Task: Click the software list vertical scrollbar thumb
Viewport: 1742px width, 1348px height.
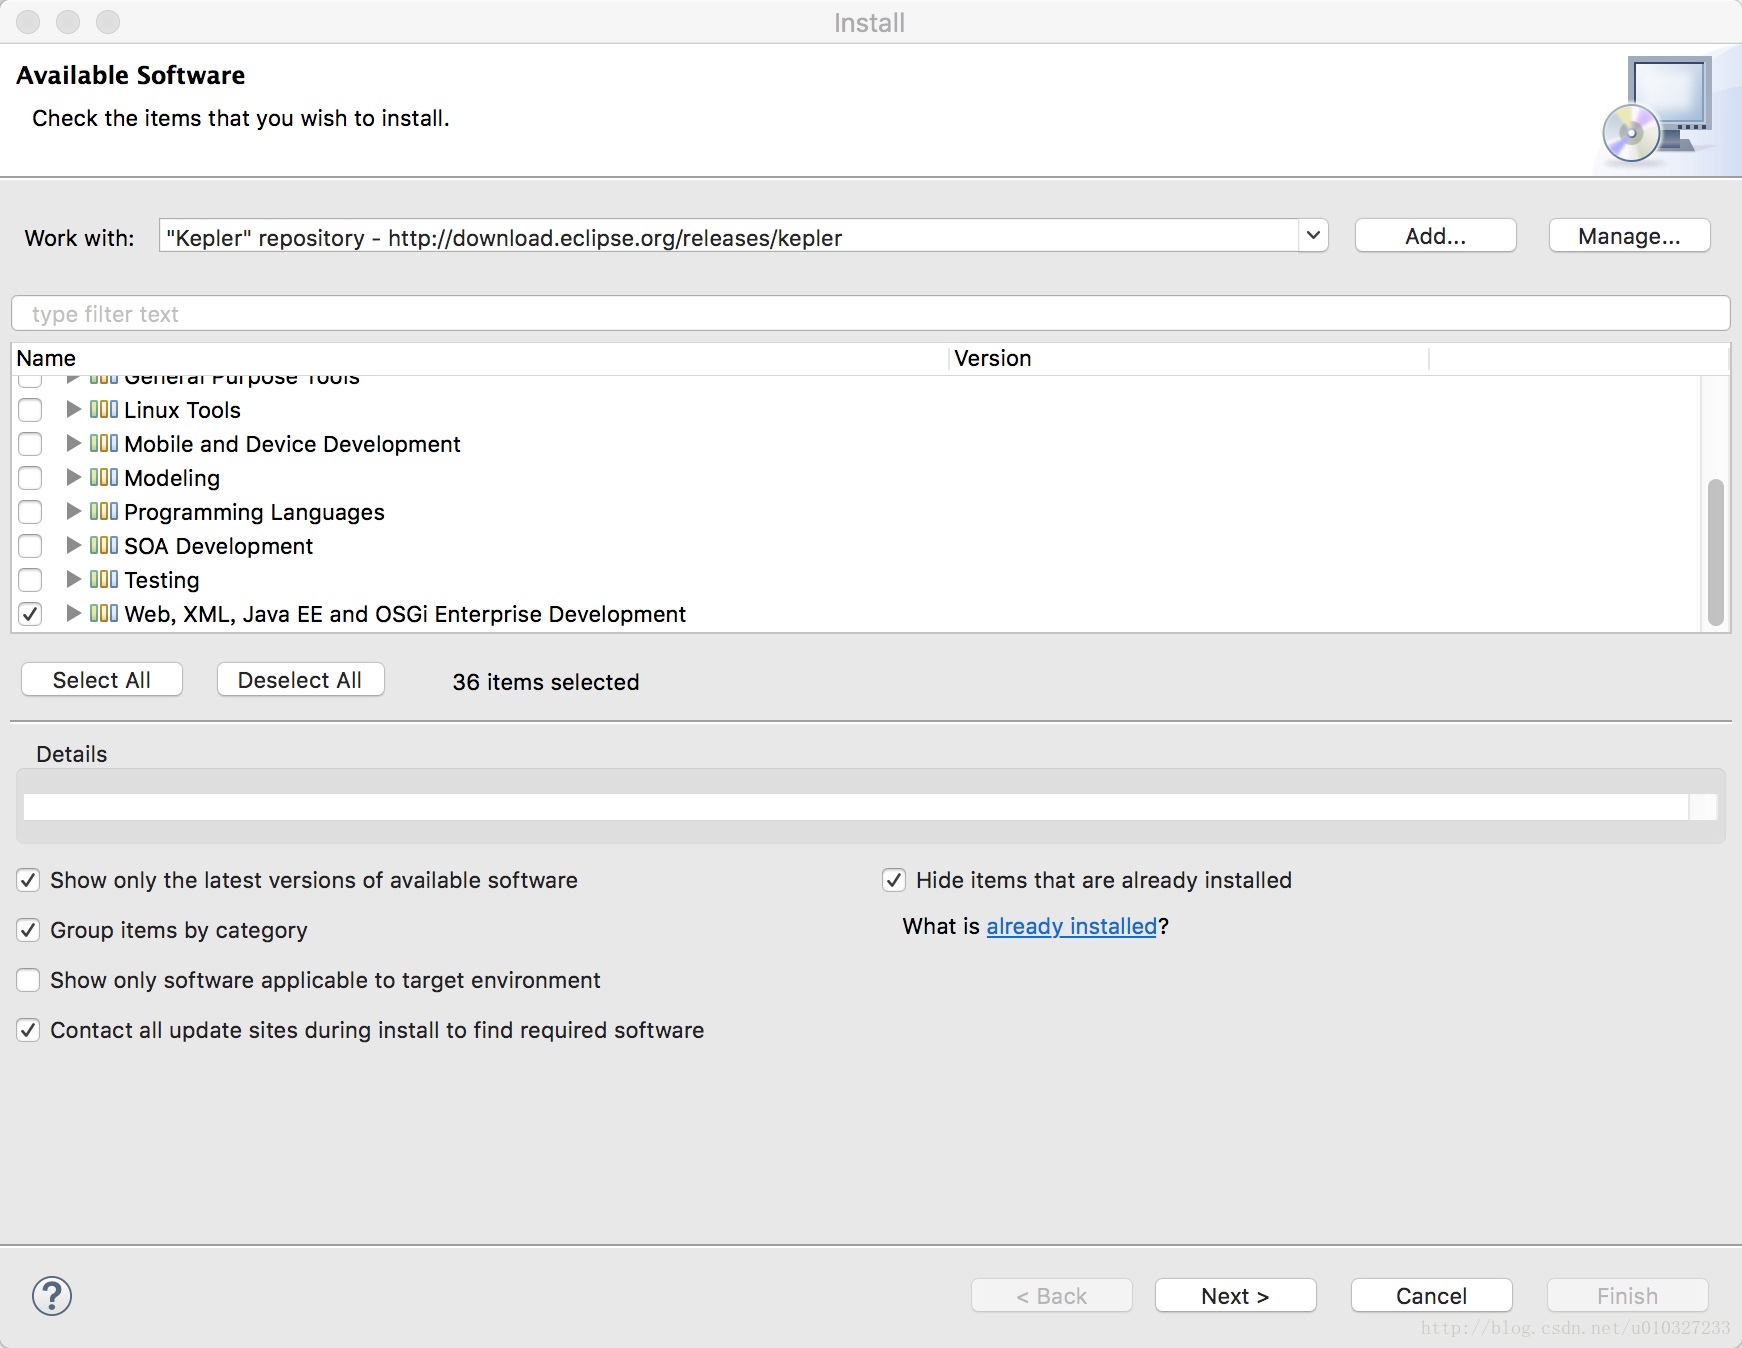Action: pyautogui.click(x=1716, y=552)
